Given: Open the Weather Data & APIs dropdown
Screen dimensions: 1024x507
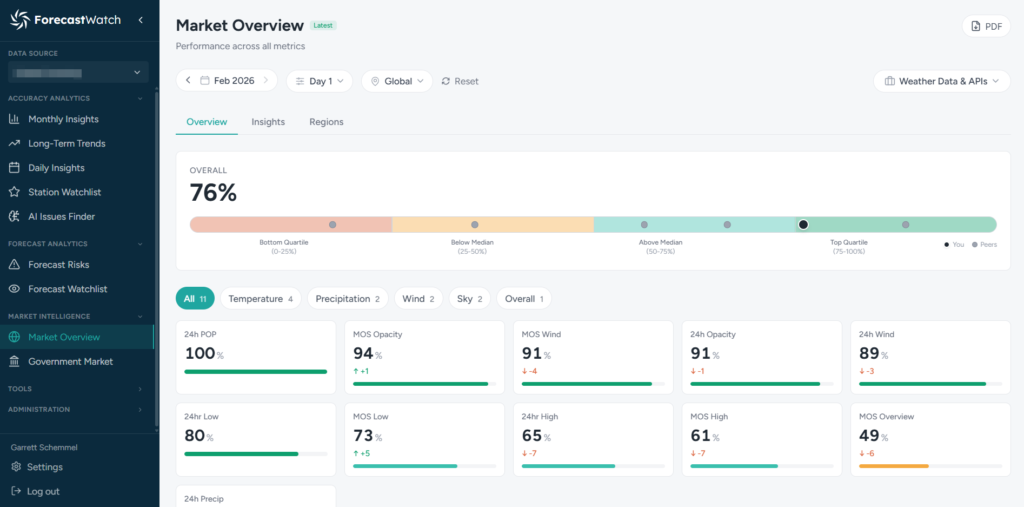Looking at the screenshot, I should tap(941, 81).
